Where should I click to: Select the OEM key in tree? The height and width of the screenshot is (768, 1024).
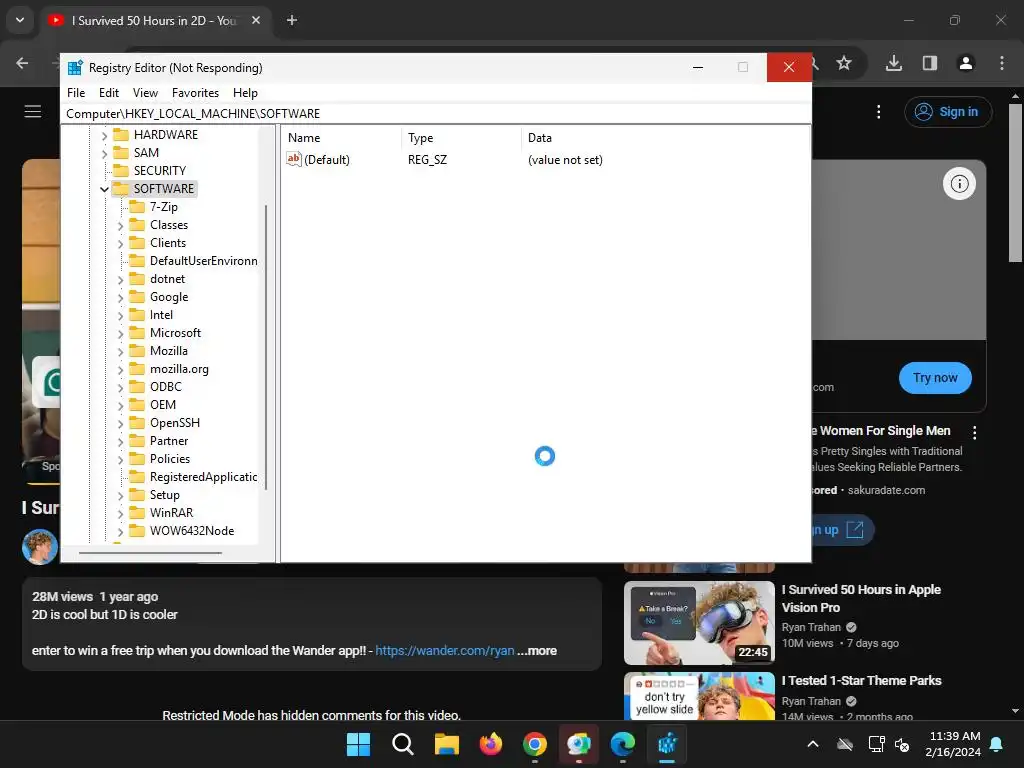[163, 405]
